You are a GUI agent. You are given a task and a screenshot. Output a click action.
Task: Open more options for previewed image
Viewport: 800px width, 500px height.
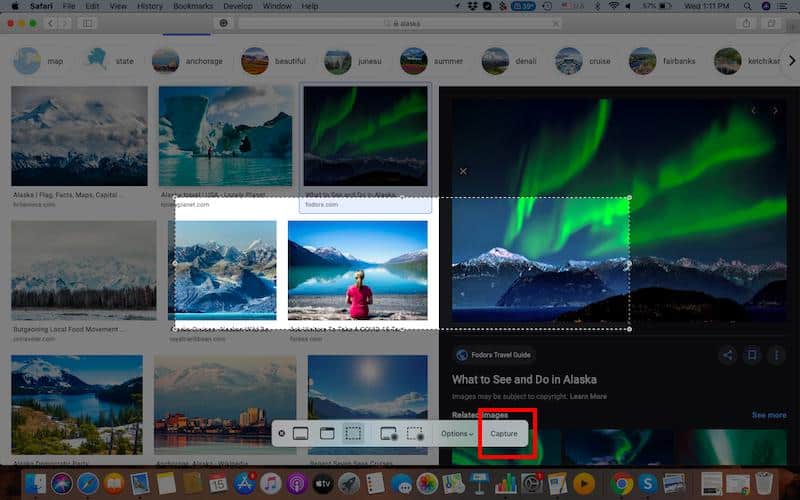tap(777, 355)
